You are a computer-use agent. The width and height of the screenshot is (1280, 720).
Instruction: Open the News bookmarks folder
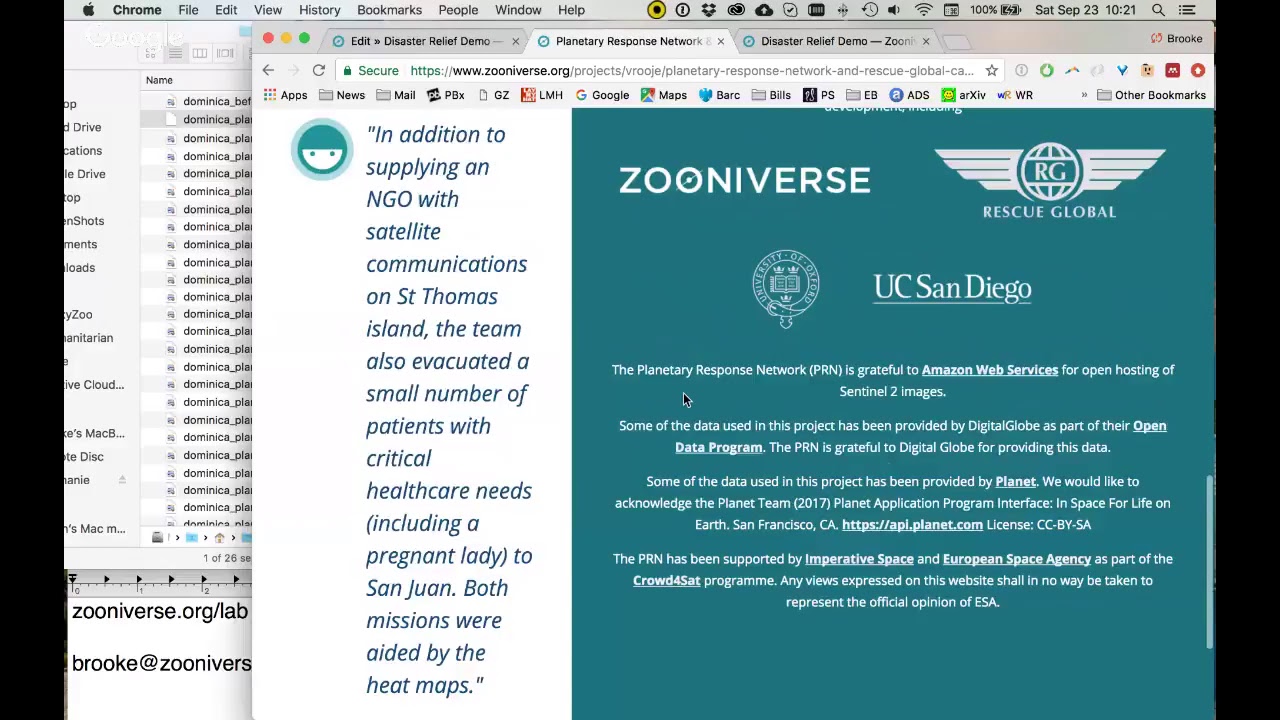point(342,95)
